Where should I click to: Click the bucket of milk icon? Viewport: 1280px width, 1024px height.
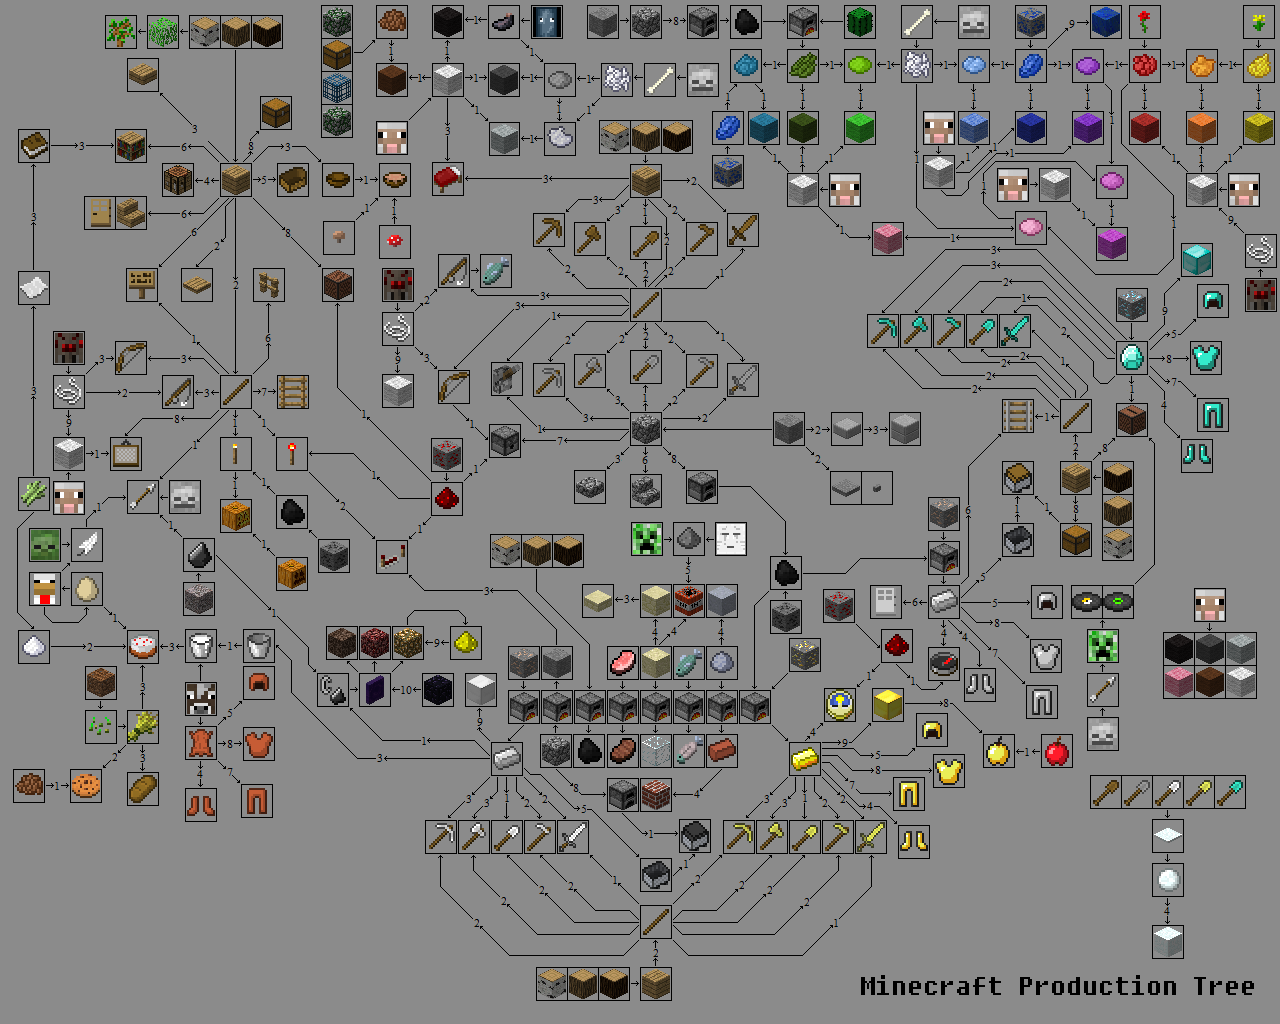[x=199, y=645]
